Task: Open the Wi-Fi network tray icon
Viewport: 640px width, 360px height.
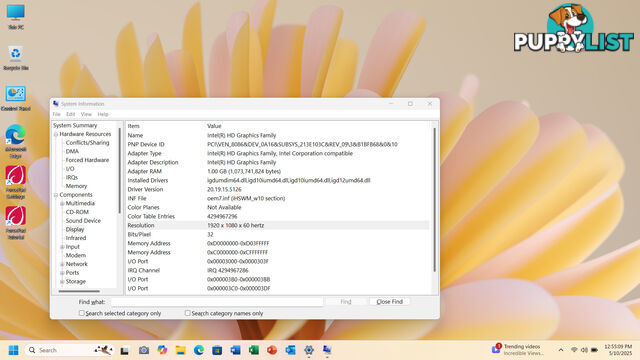Action: click(574, 350)
